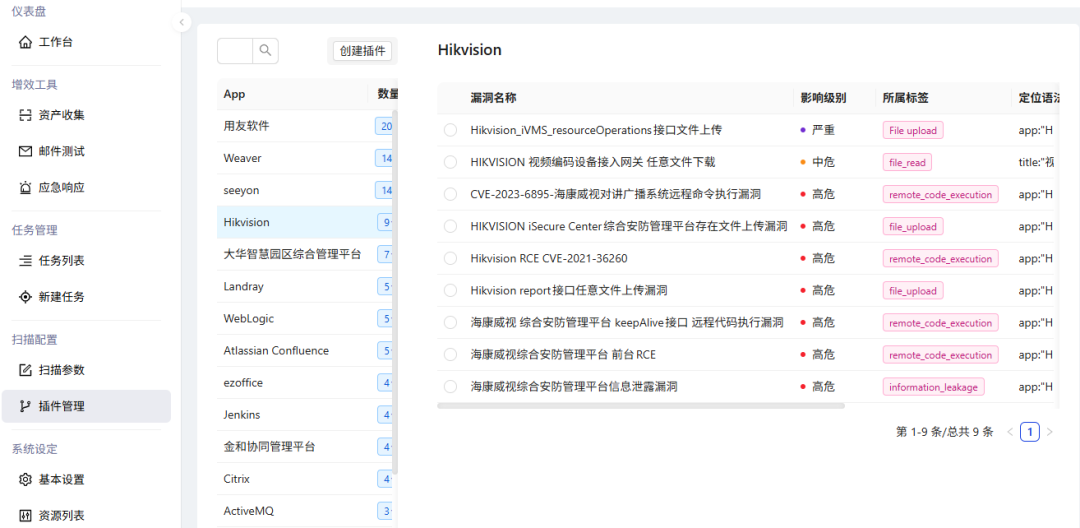The height and width of the screenshot is (528, 1080).
Task: Select radio for iSecure Center 文件上传漏洞 row
Action: (450, 226)
